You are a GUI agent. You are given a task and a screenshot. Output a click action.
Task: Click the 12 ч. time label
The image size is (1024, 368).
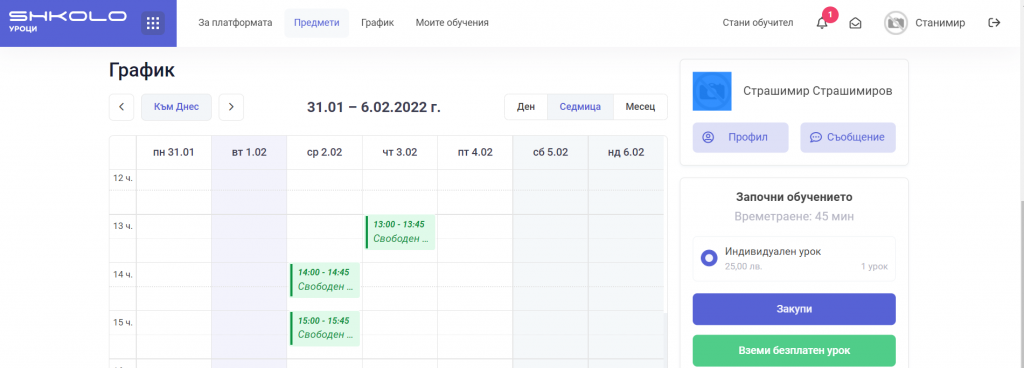[x=123, y=179]
